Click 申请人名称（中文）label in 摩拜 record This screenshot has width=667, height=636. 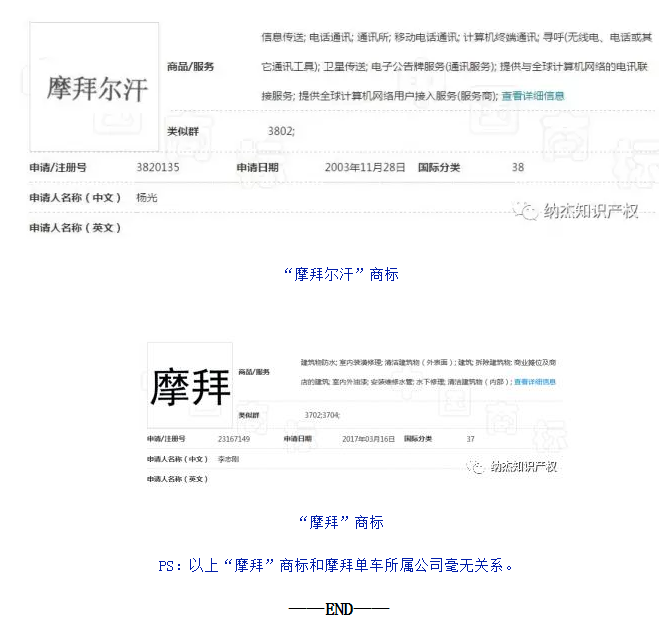tap(177, 459)
